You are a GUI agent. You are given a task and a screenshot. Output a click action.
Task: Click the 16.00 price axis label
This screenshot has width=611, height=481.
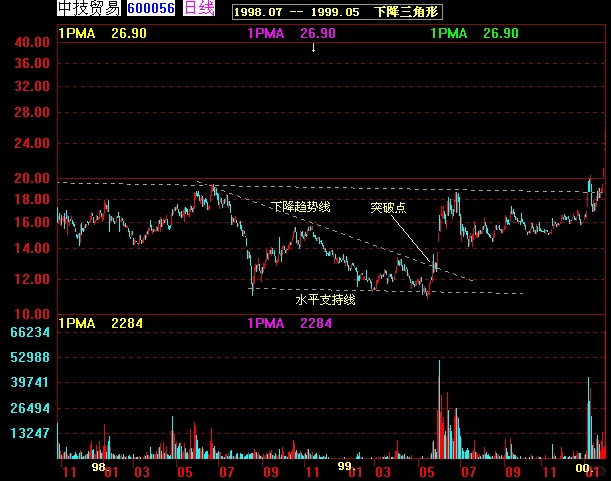click(32, 222)
